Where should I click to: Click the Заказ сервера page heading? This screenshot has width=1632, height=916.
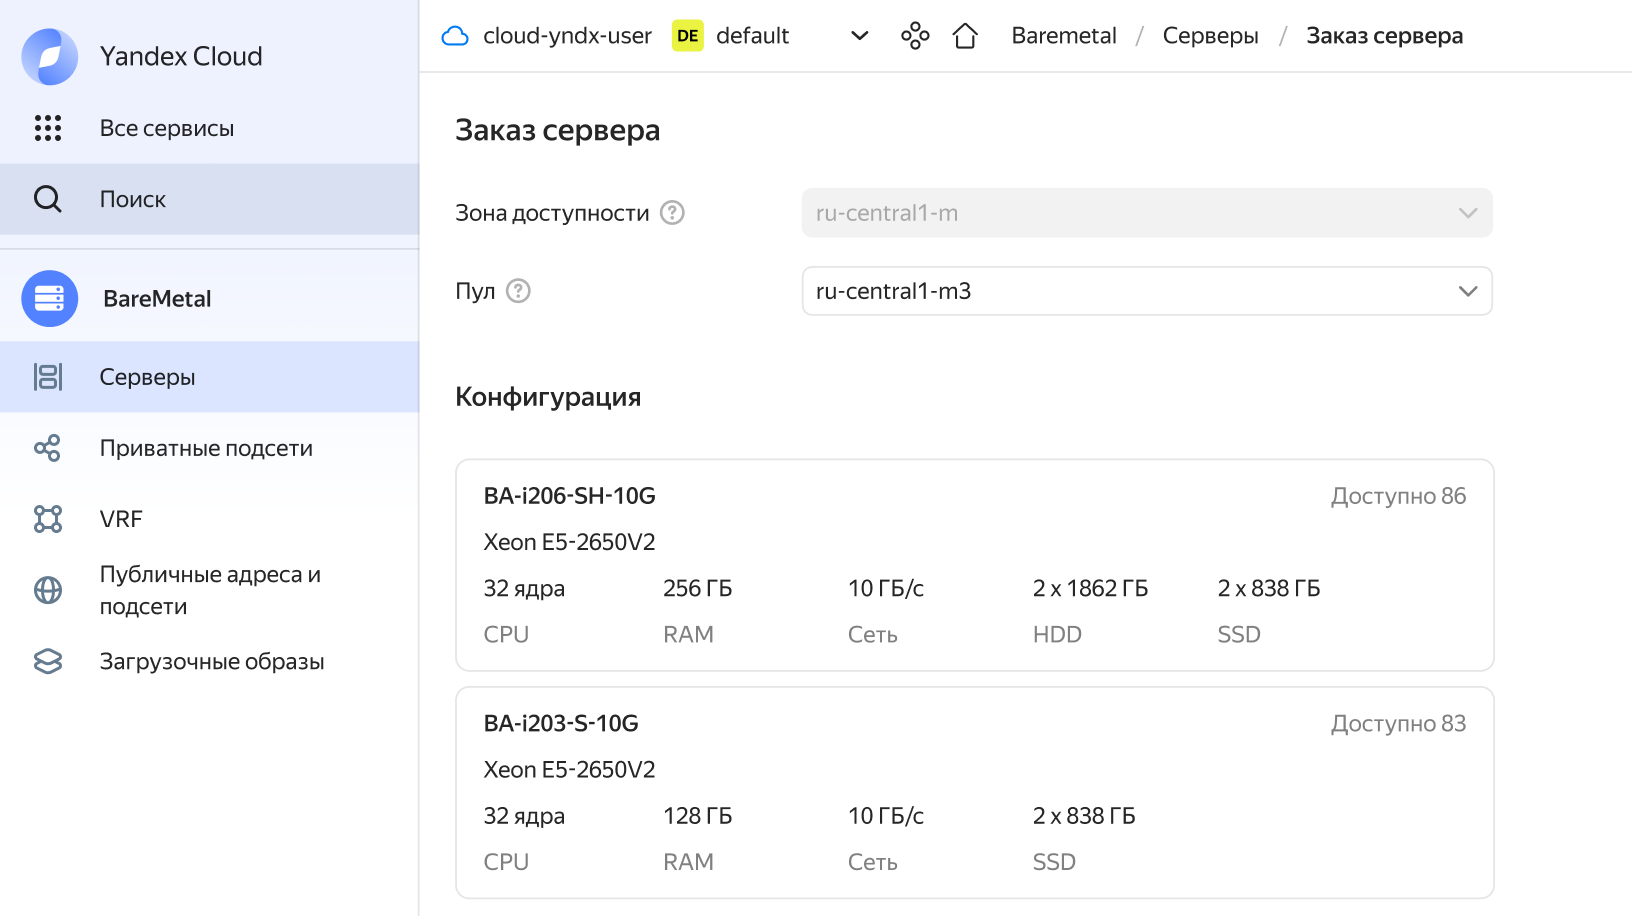point(557,130)
